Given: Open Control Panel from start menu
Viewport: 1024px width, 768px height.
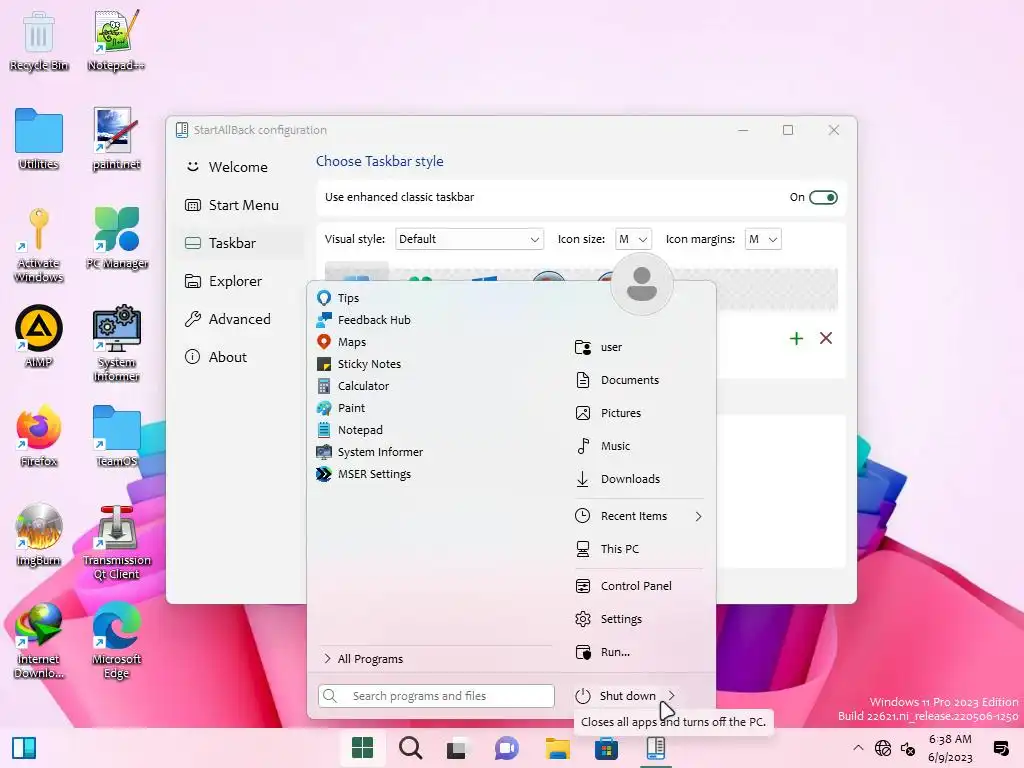Looking at the screenshot, I should (x=624, y=586).
